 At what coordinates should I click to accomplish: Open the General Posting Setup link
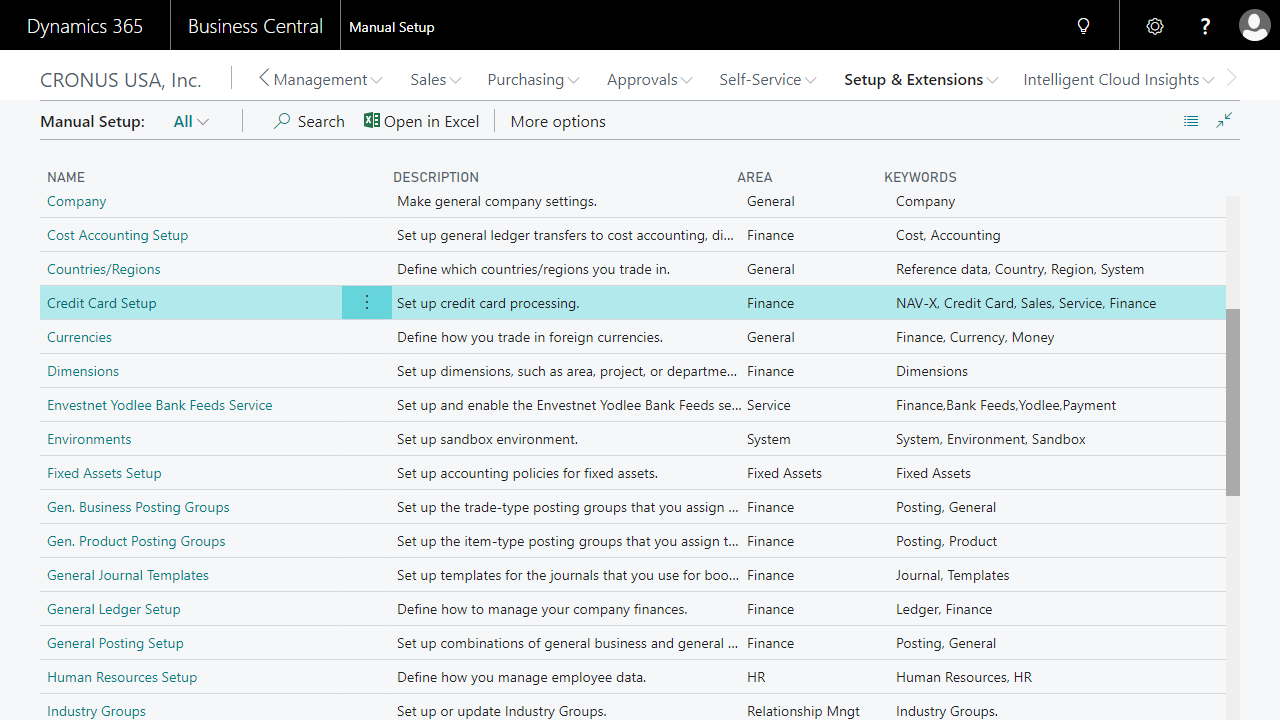point(116,643)
